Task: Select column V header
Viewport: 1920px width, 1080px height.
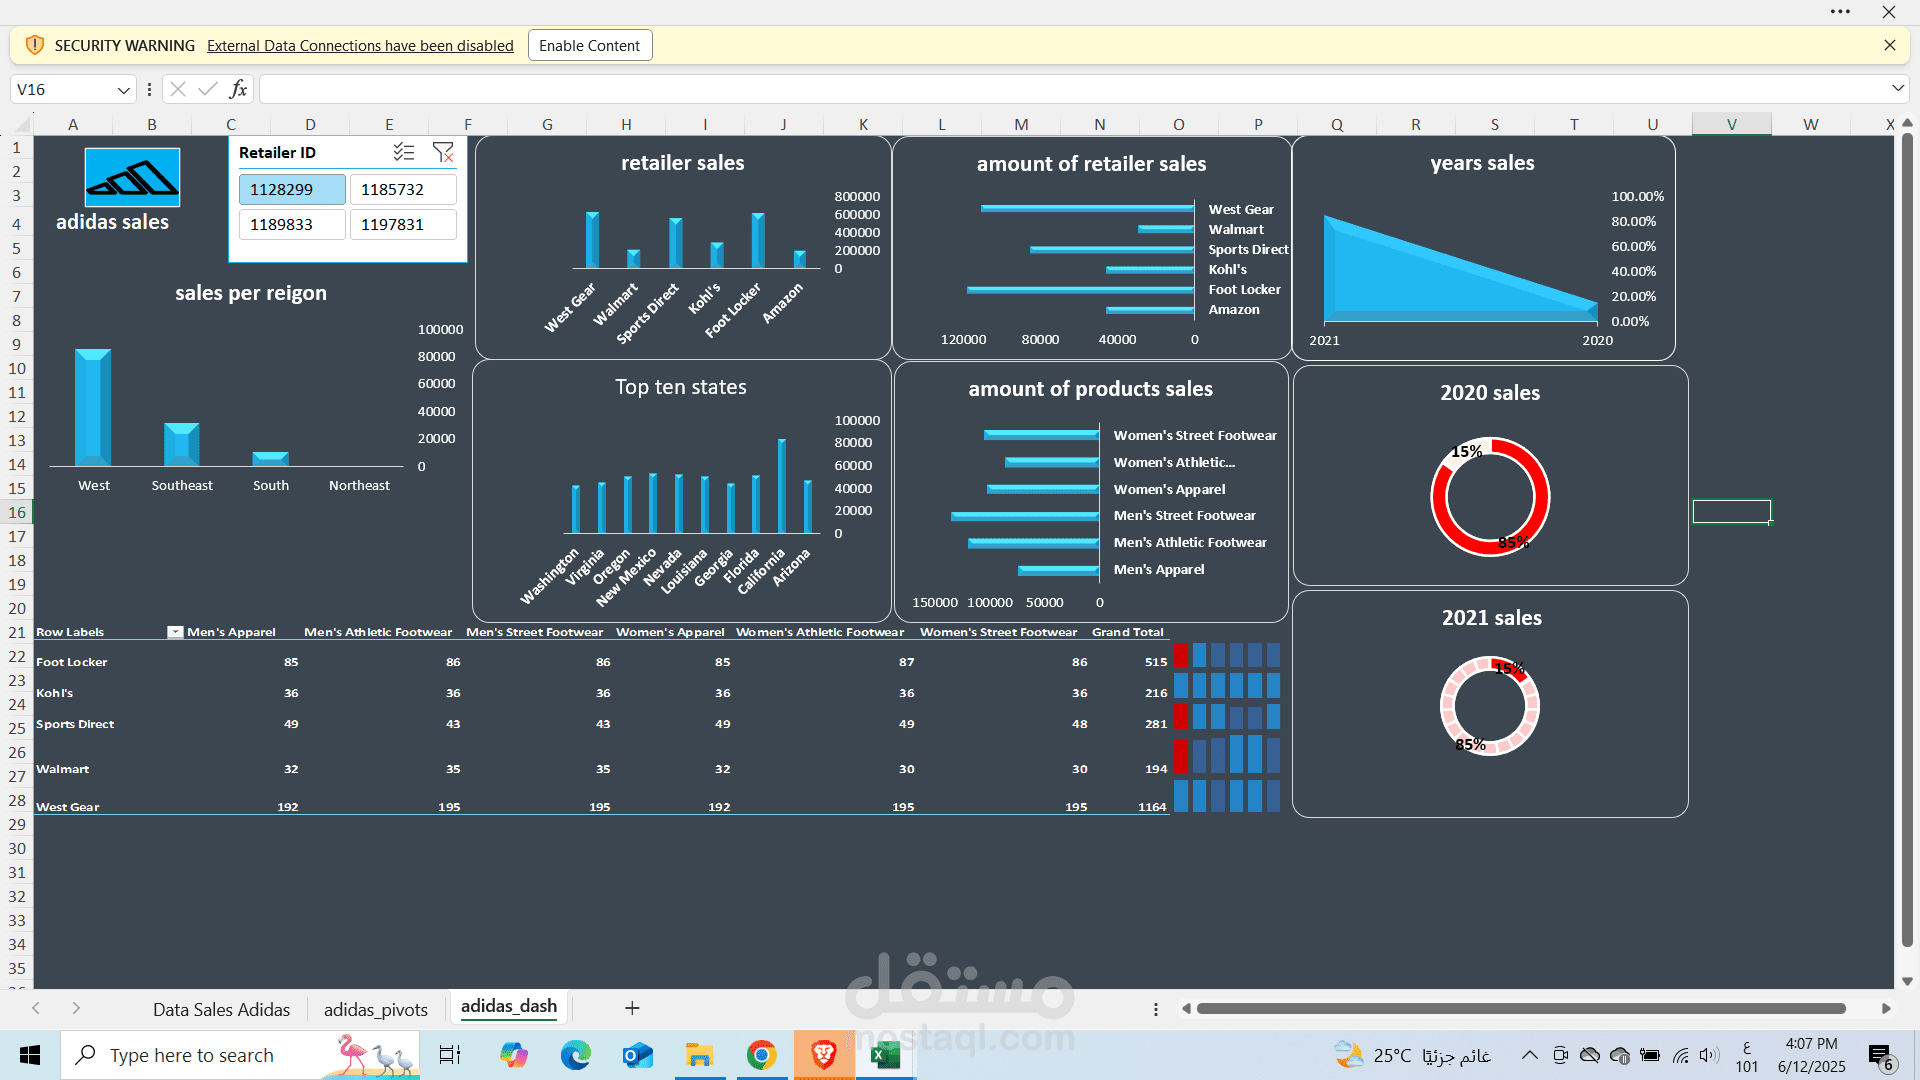Action: (1731, 124)
